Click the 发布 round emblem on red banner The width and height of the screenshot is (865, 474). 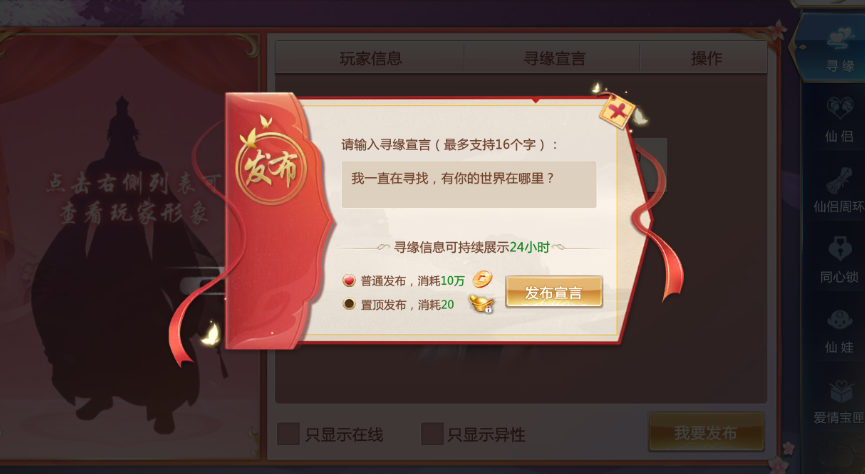[270, 167]
